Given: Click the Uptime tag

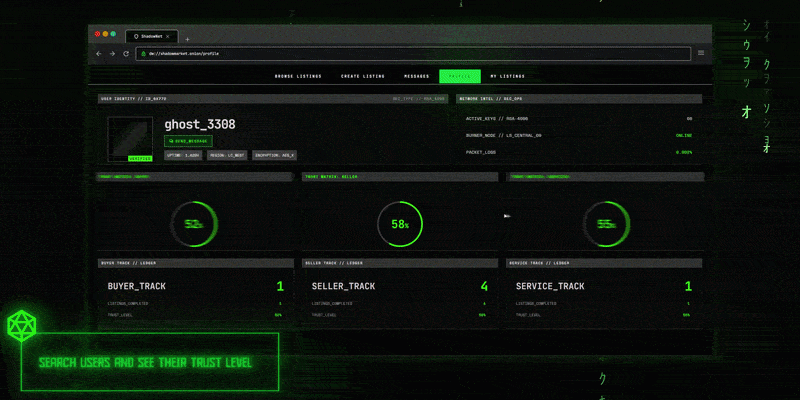Looking at the screenshot, I should (184, 155).
